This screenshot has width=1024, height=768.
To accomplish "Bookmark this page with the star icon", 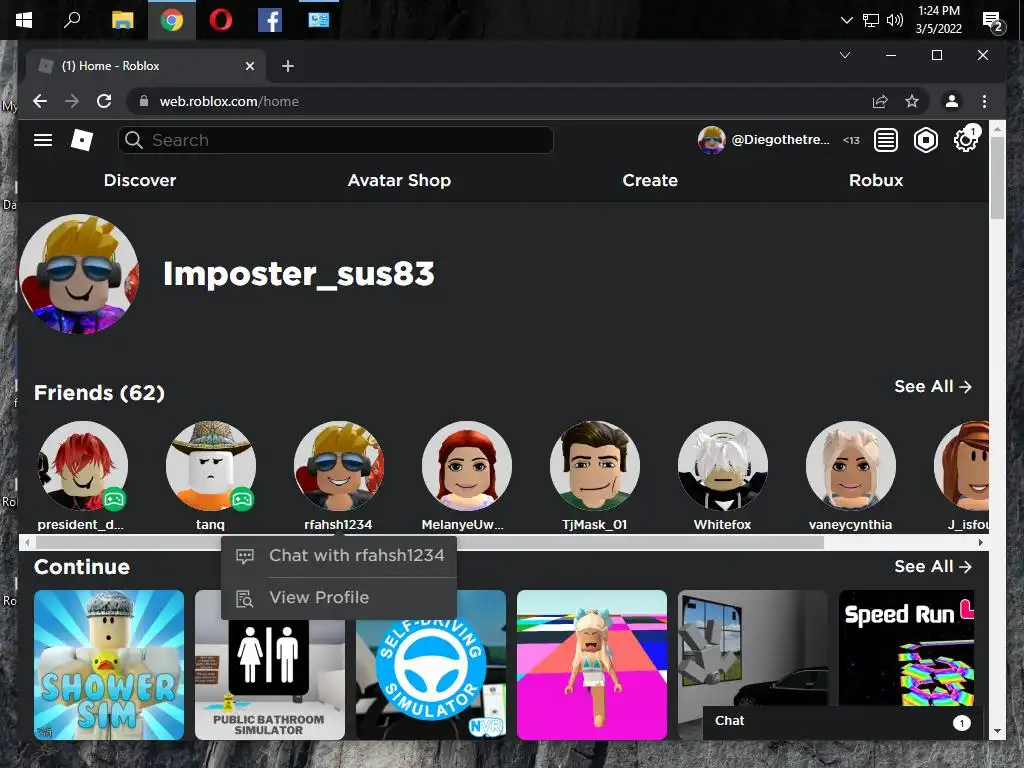I will click(x=912, y=101).
